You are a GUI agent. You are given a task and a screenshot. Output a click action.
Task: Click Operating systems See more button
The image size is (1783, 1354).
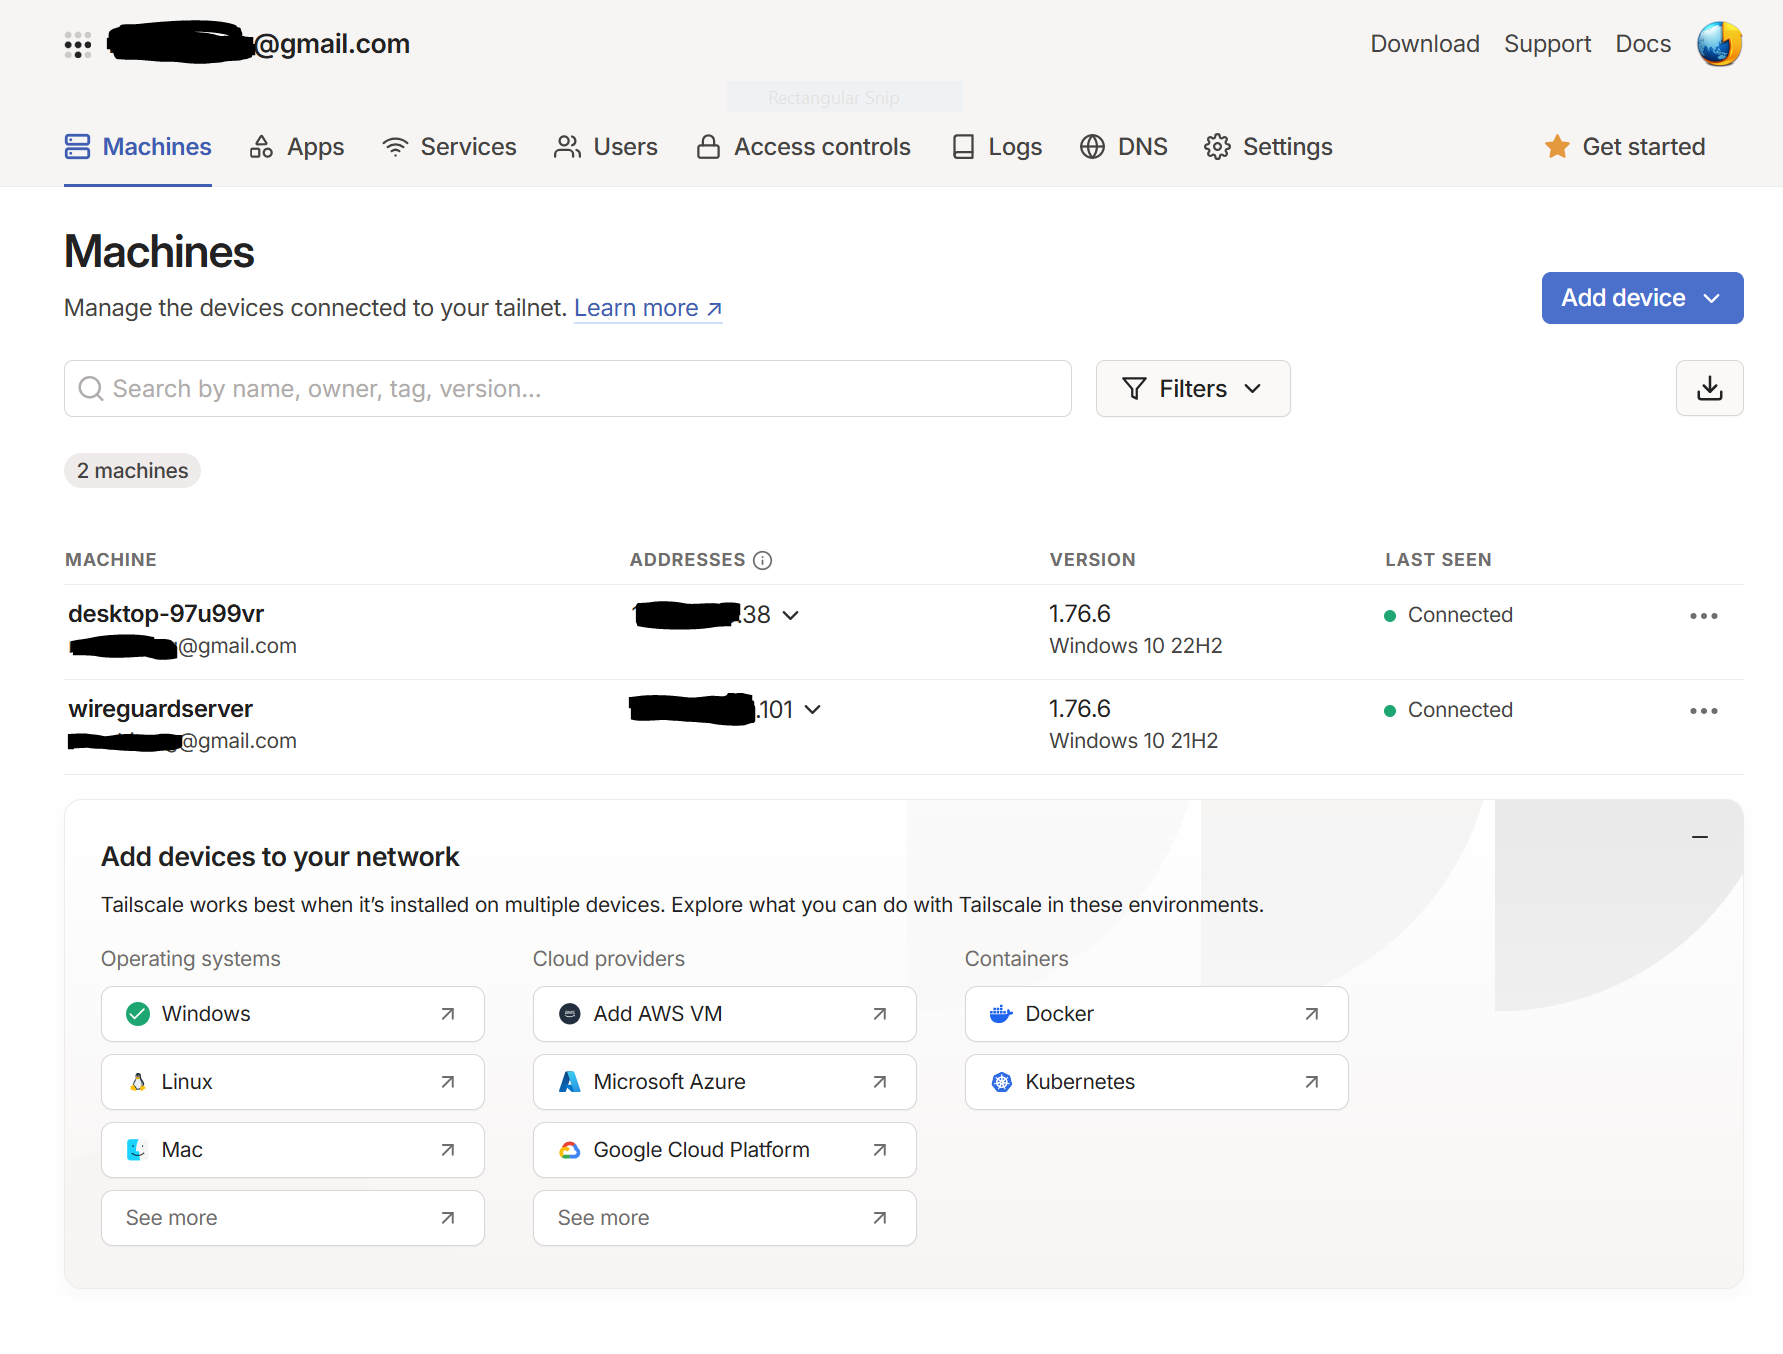click(x=293, y=1218)
